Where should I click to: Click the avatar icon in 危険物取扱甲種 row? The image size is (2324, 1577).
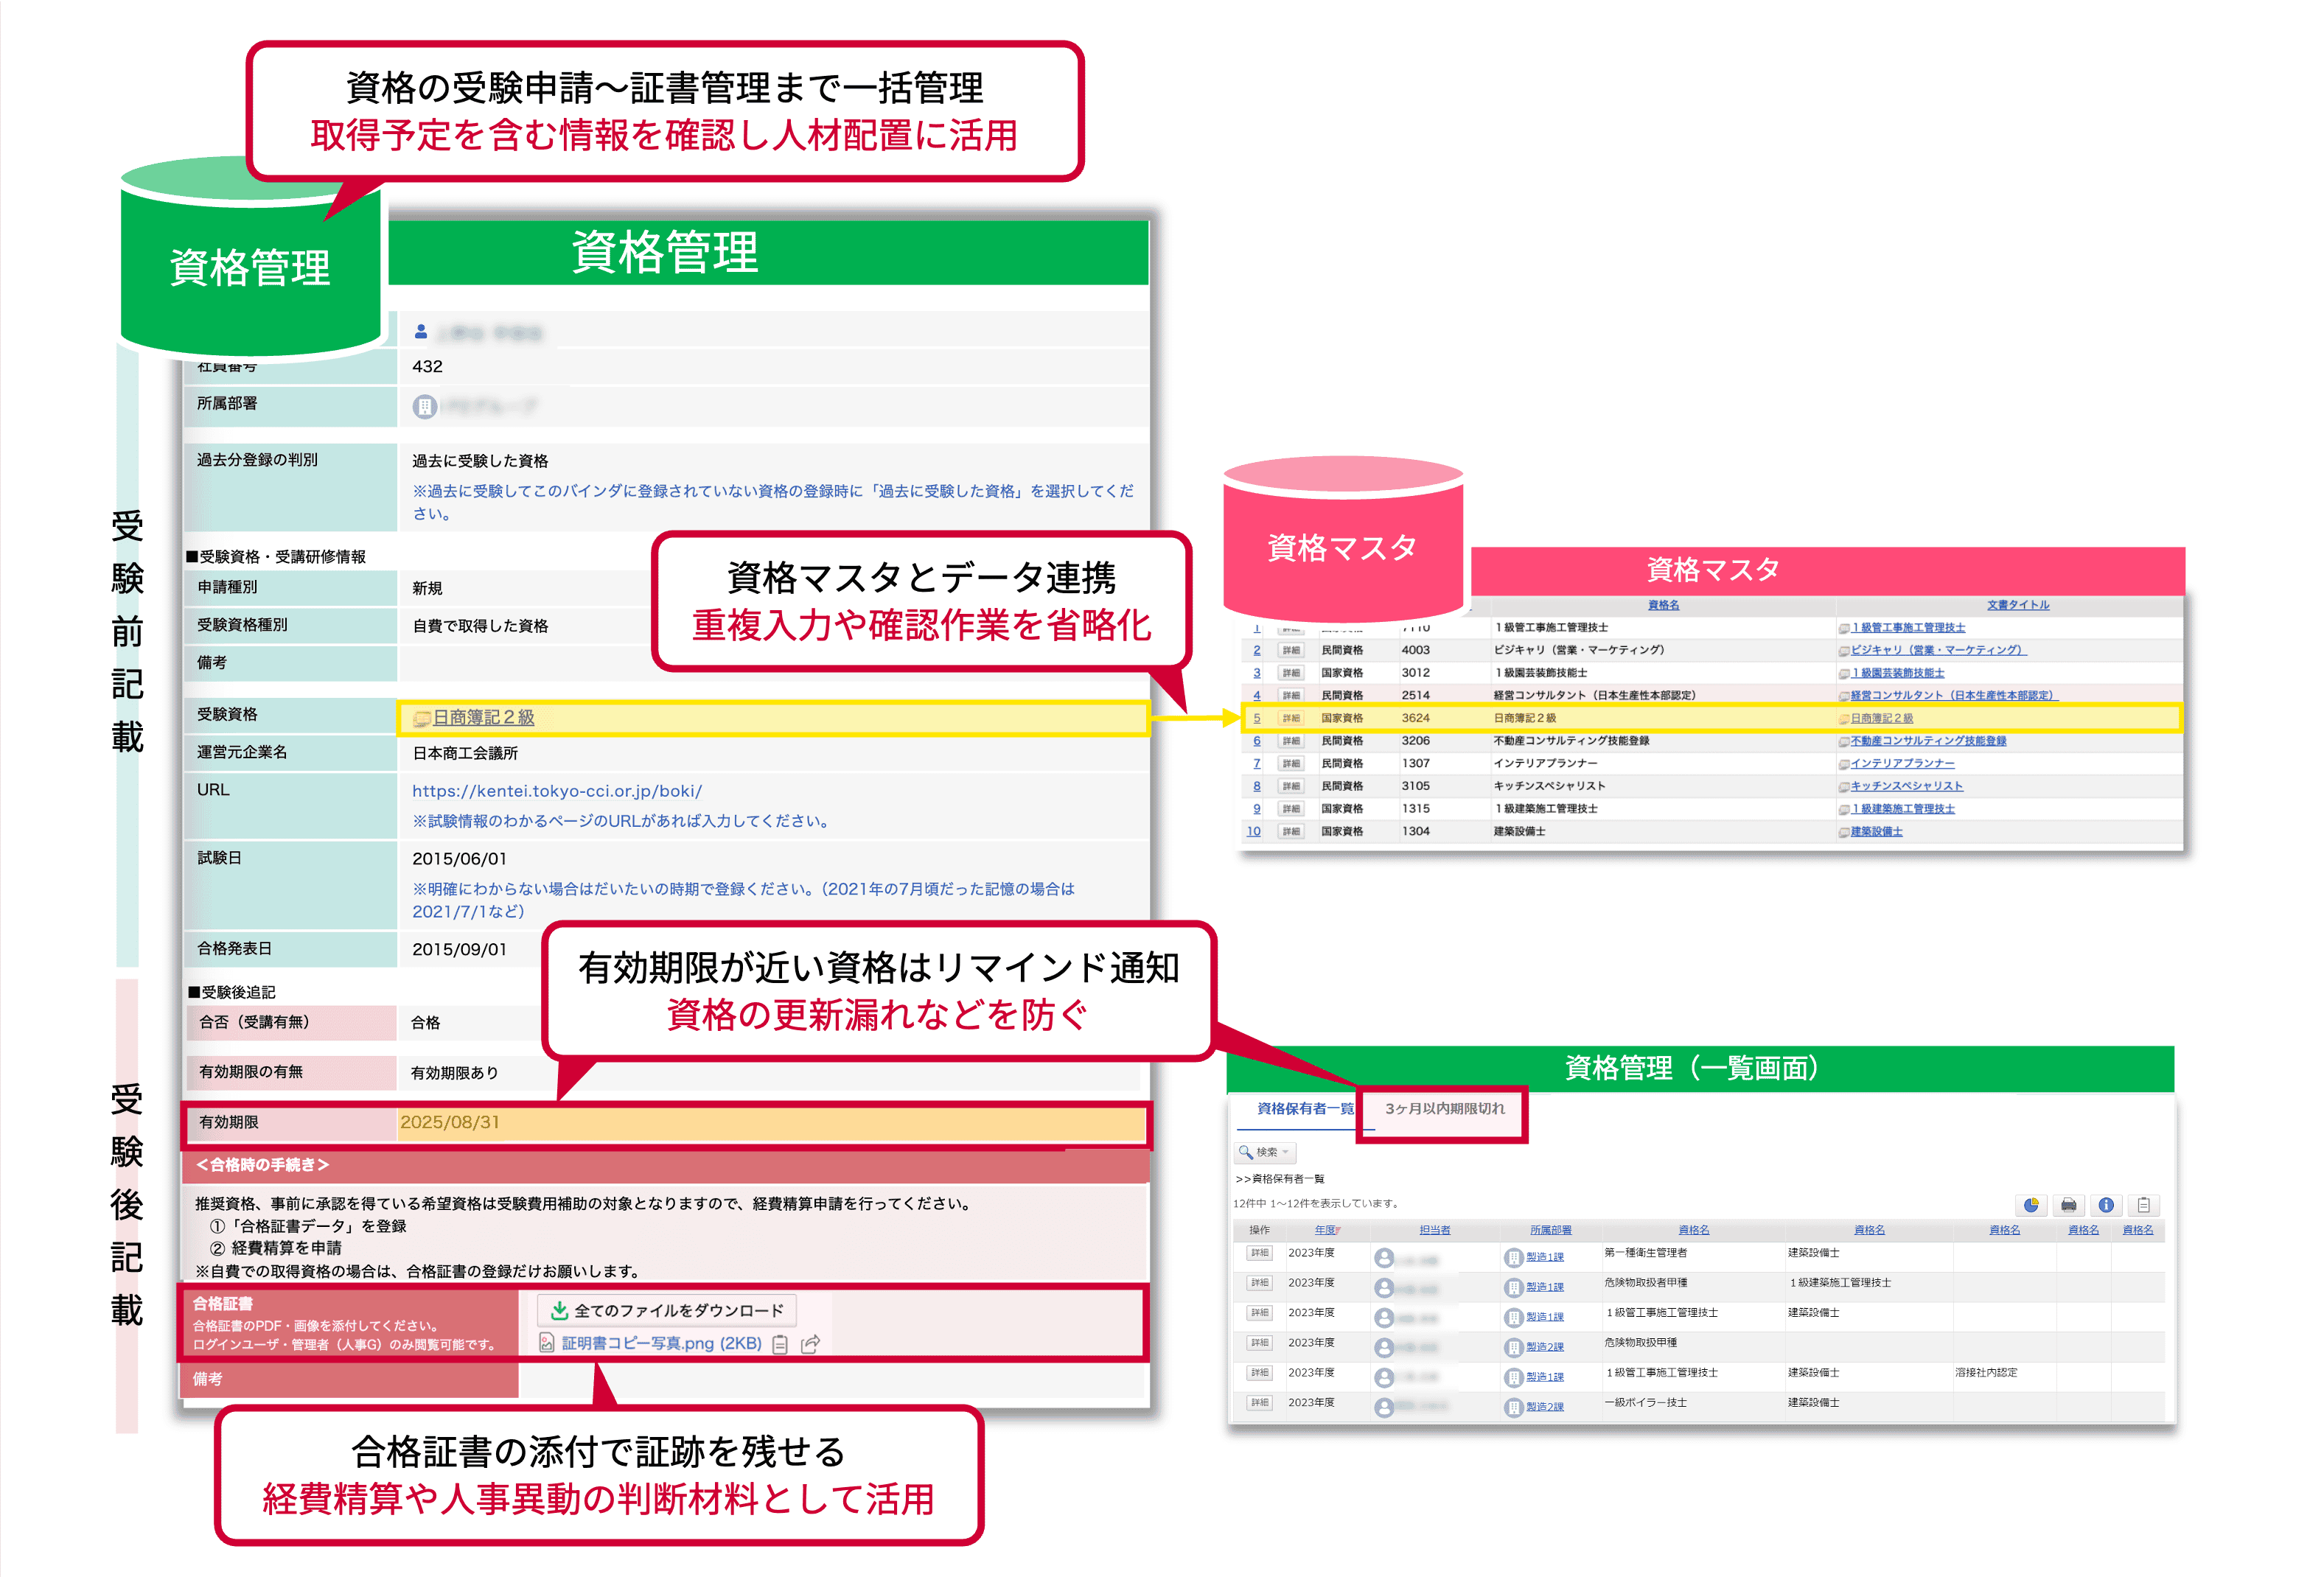click(1384, 1348)
